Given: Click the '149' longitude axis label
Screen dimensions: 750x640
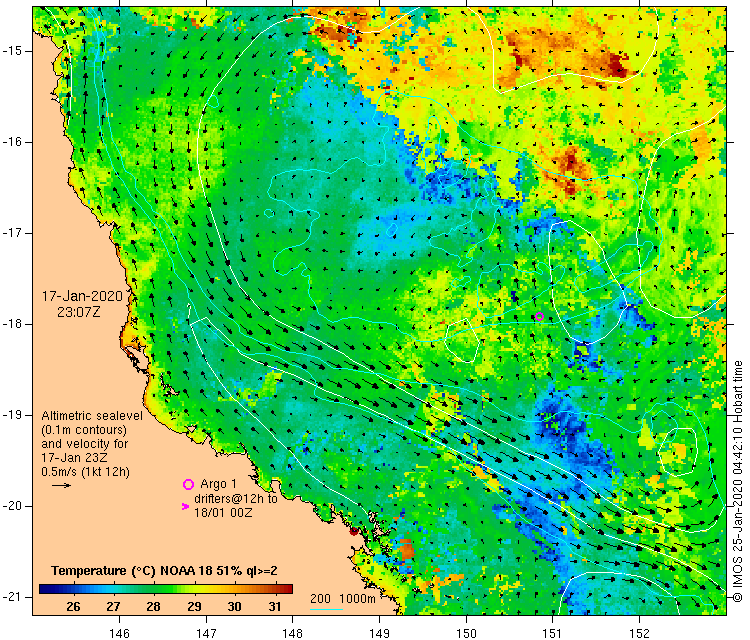Looking at the screenshot, I should [379, 633].
